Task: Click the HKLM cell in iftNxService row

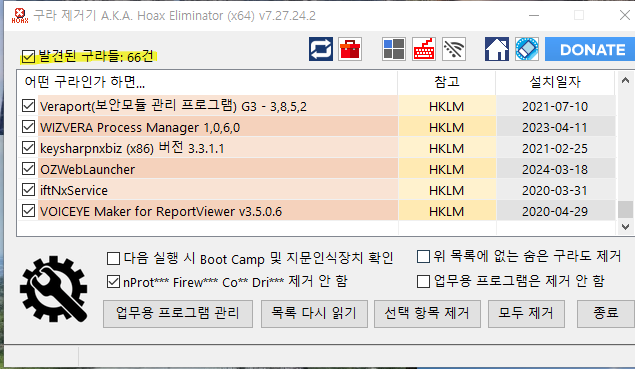Action: coord(447,190)
